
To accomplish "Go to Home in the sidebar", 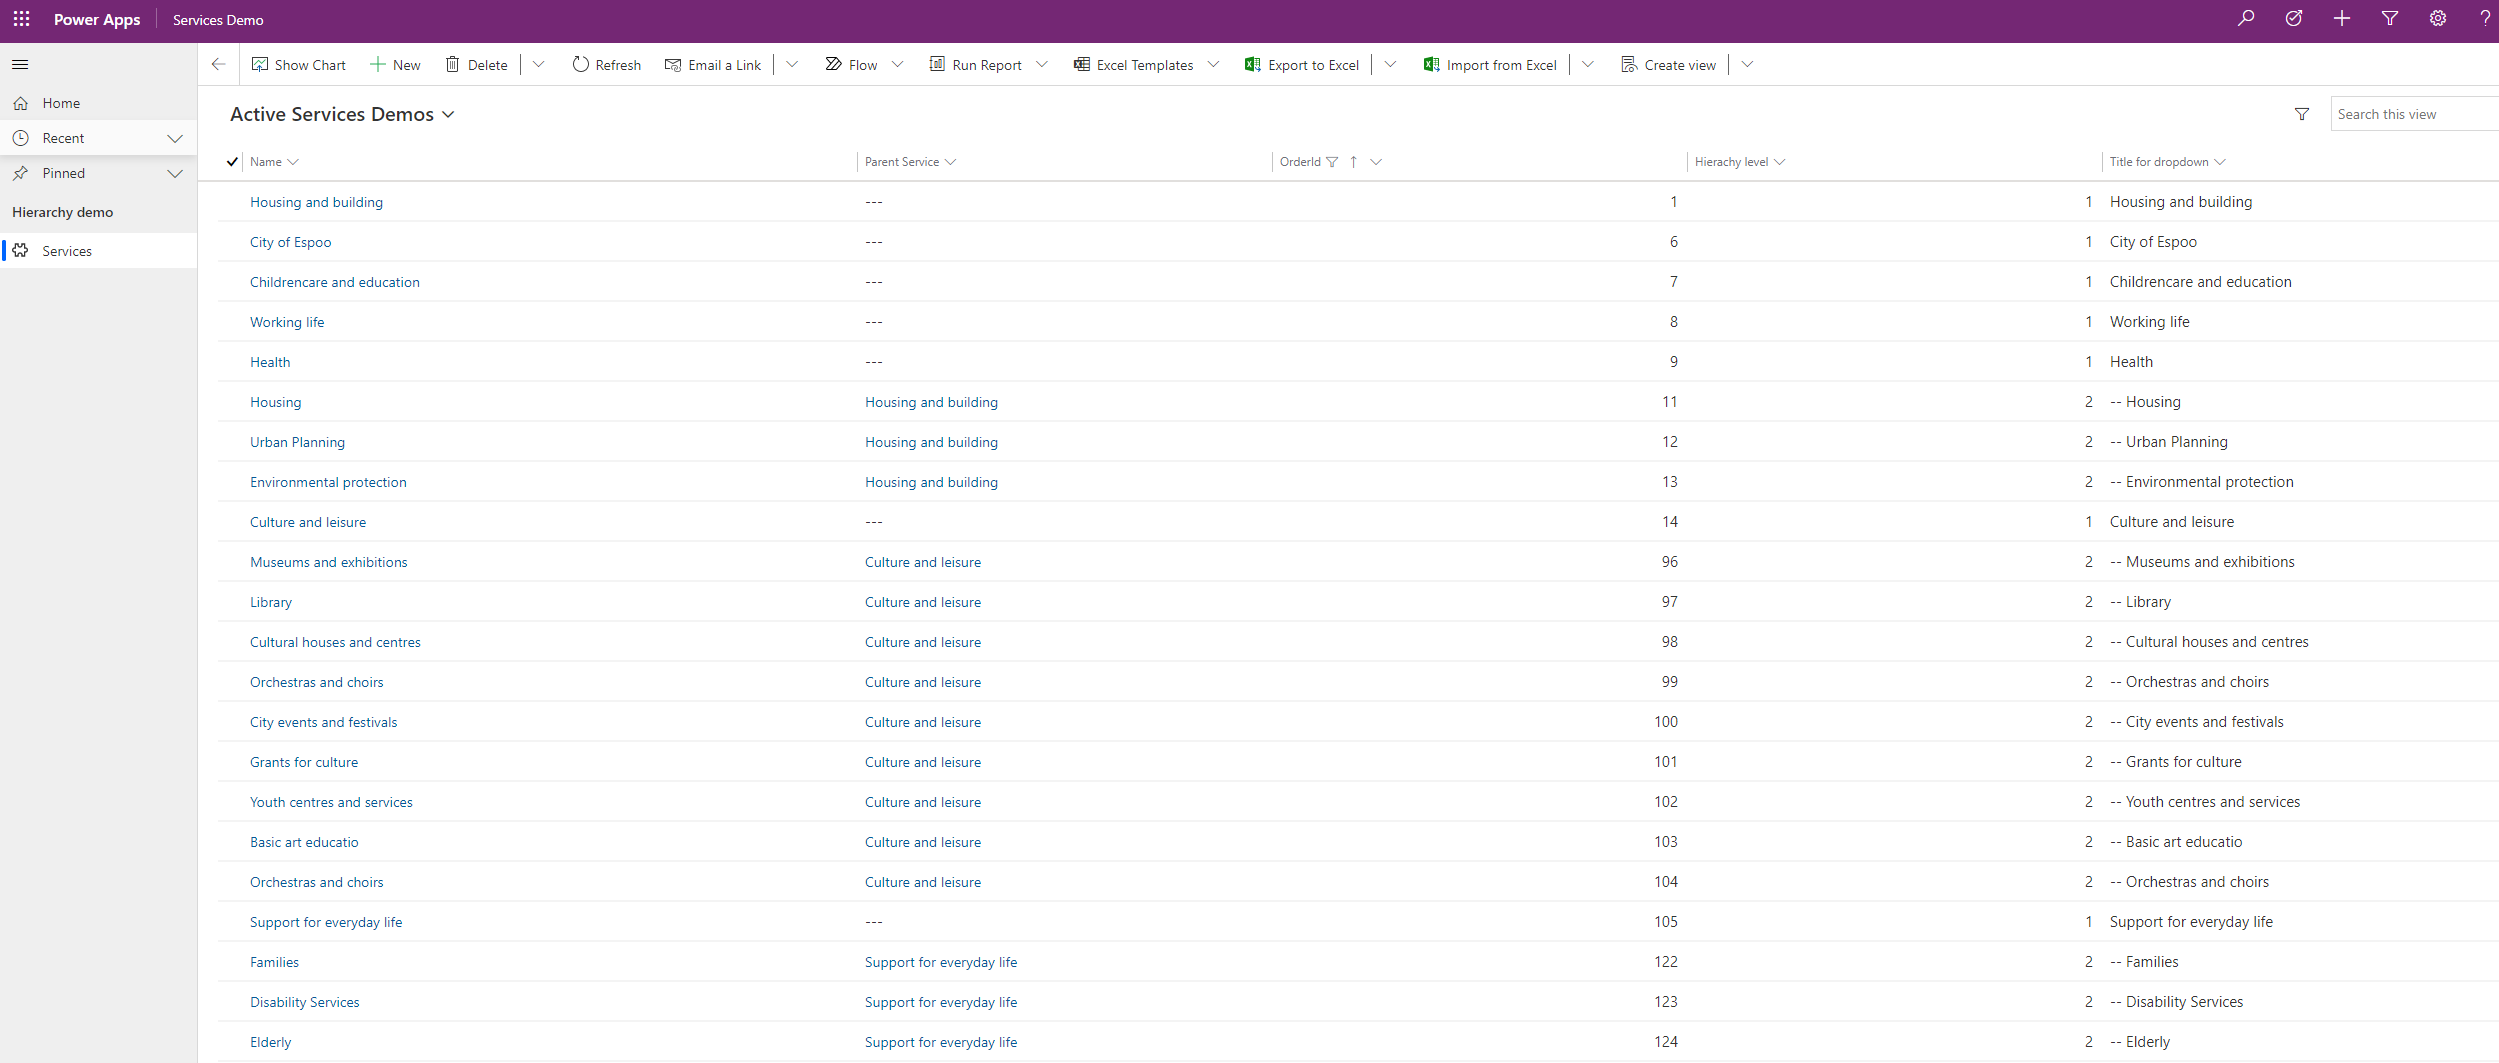I will pos(61,104).
